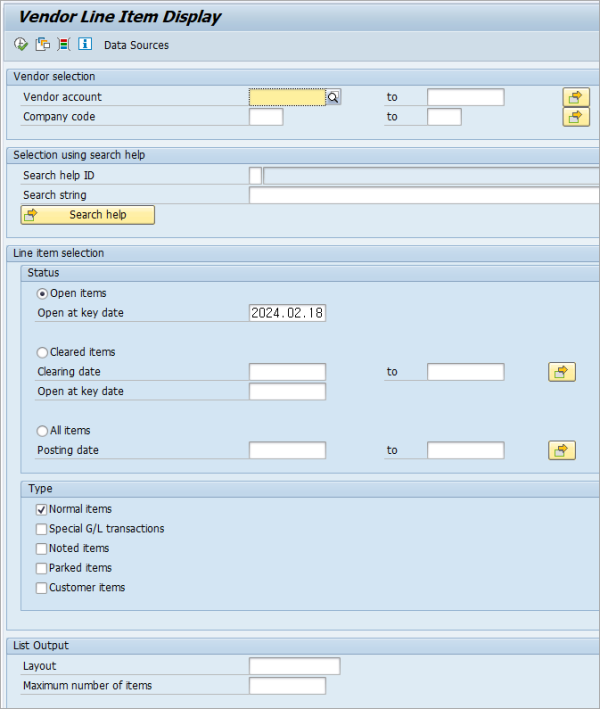Click the Company code 'to' field

coord(444,117)
